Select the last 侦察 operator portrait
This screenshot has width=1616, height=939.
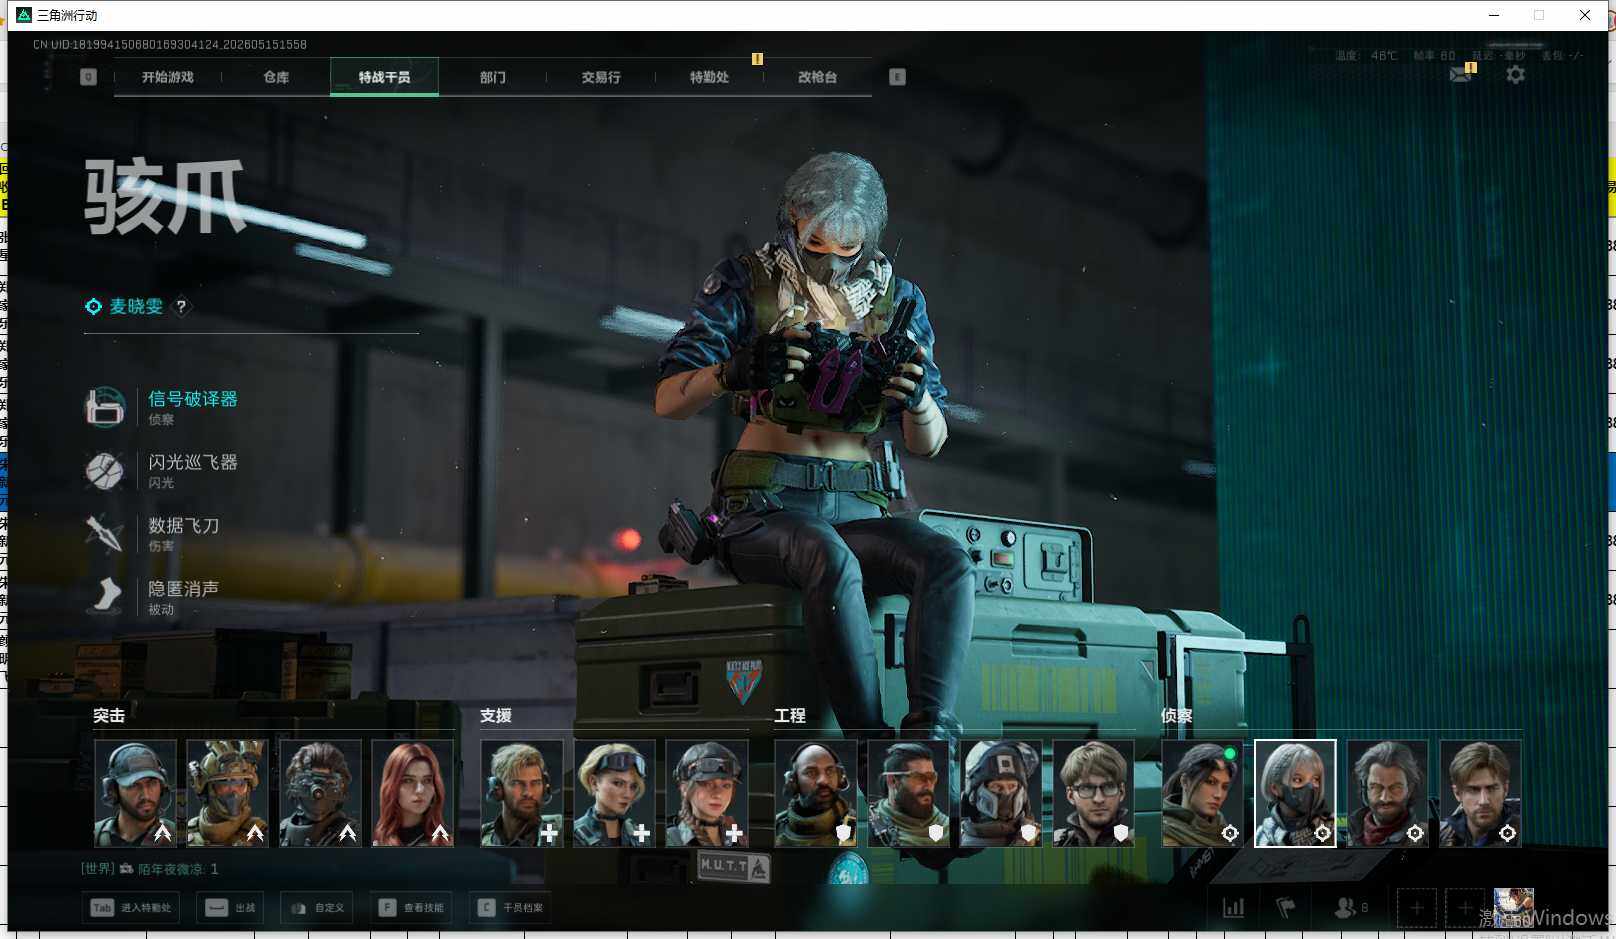point(1480,793)
